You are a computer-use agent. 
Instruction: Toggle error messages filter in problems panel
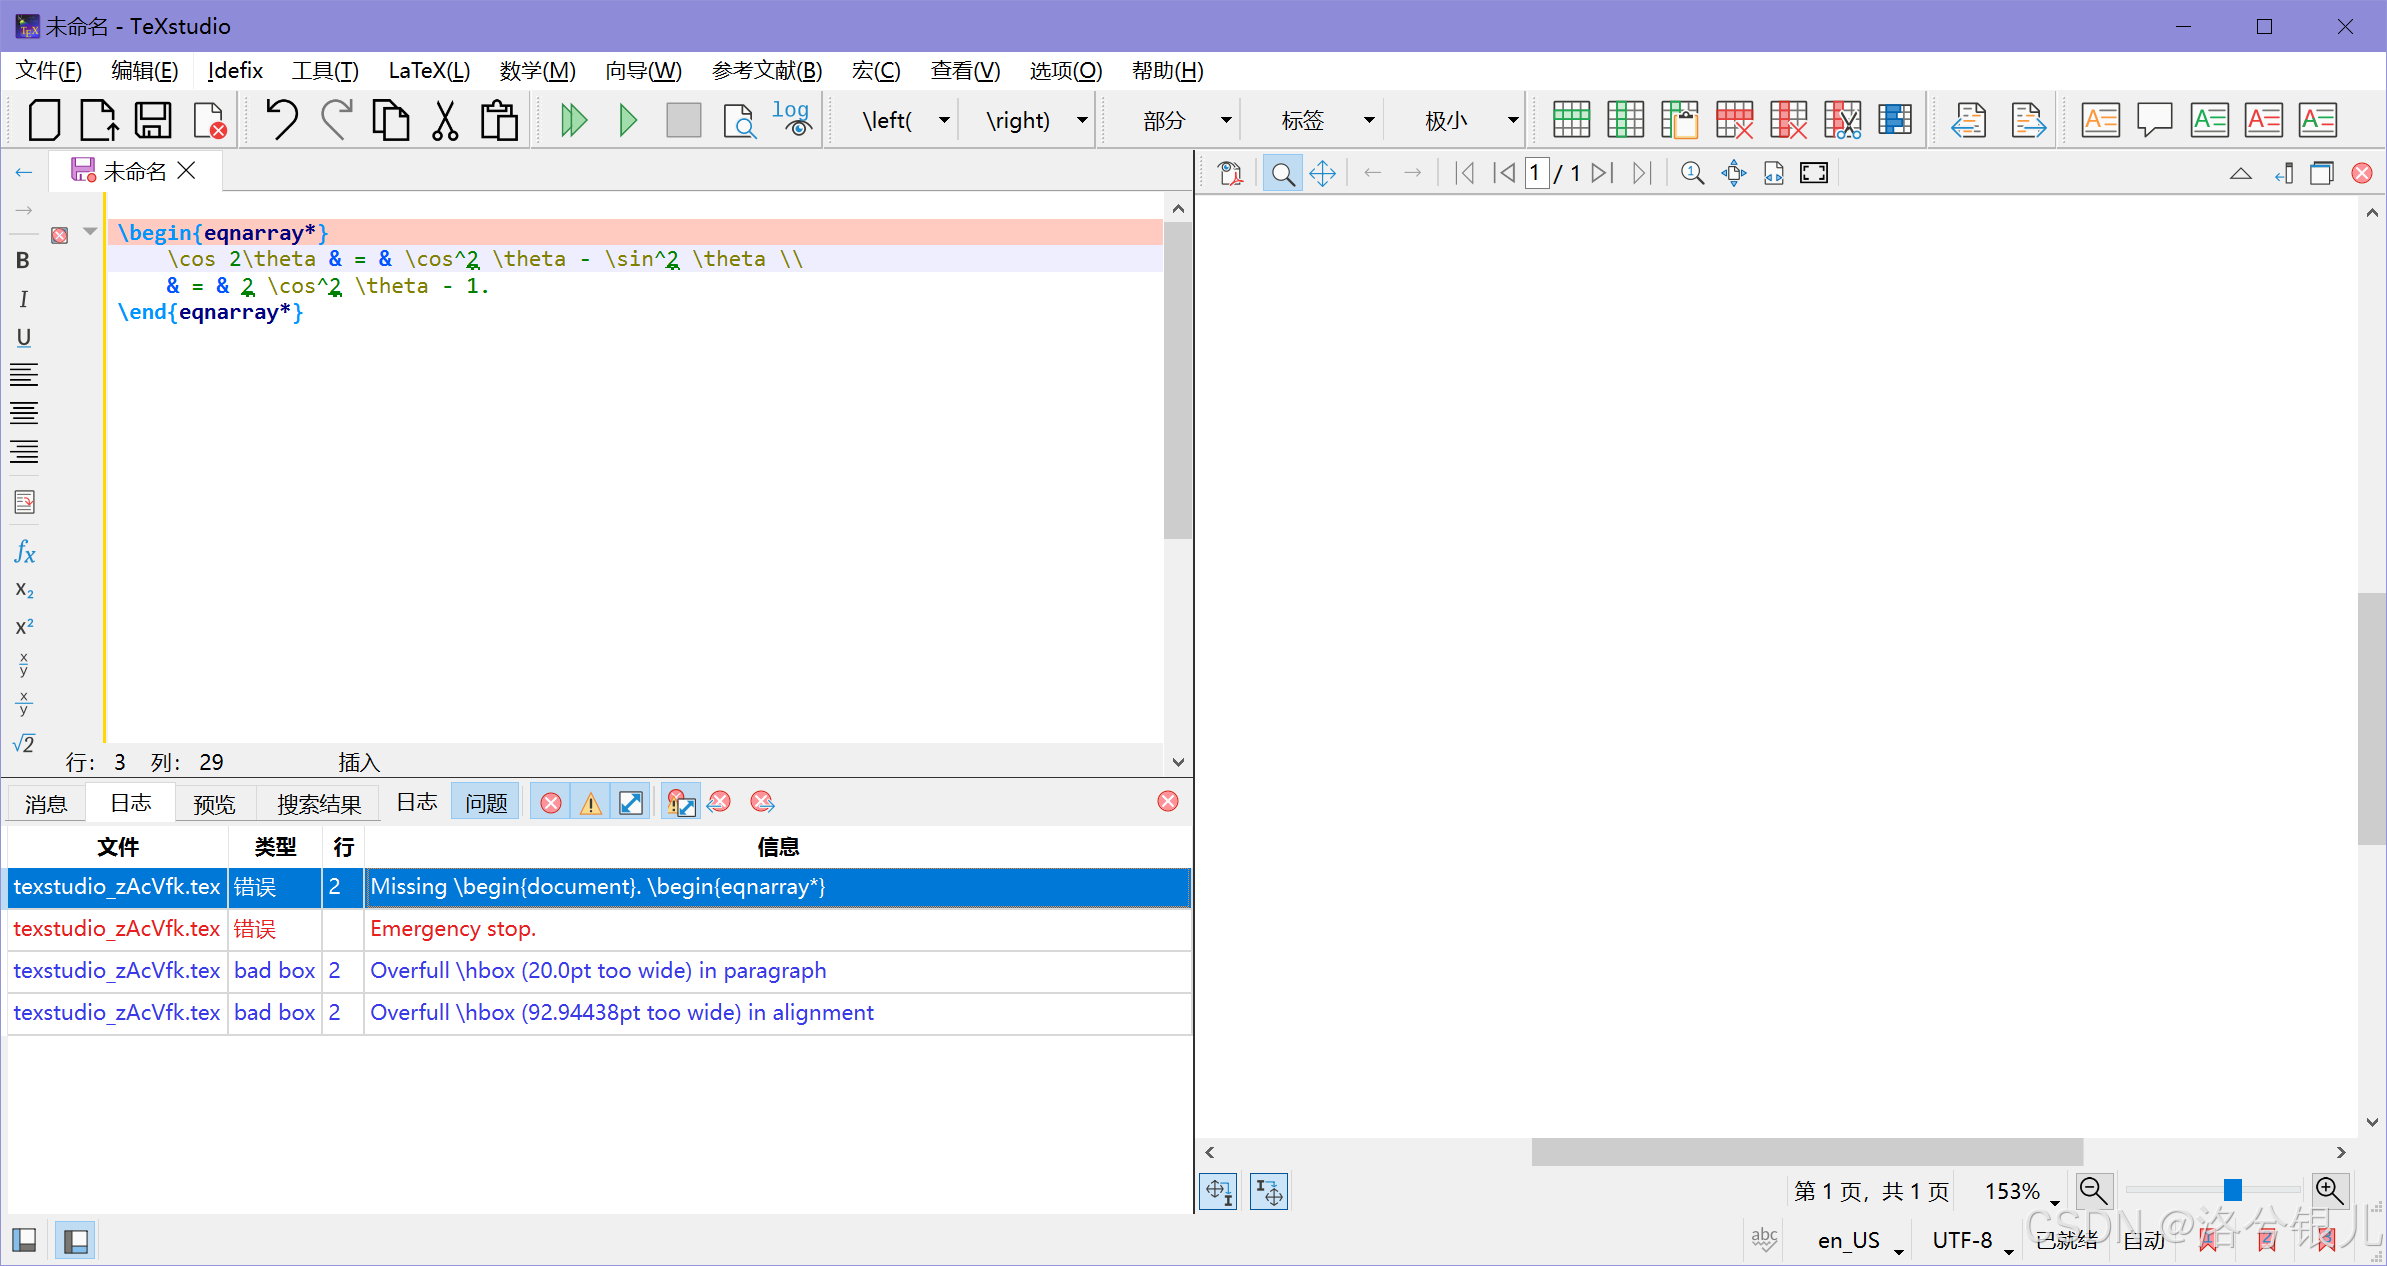(550, 803)
